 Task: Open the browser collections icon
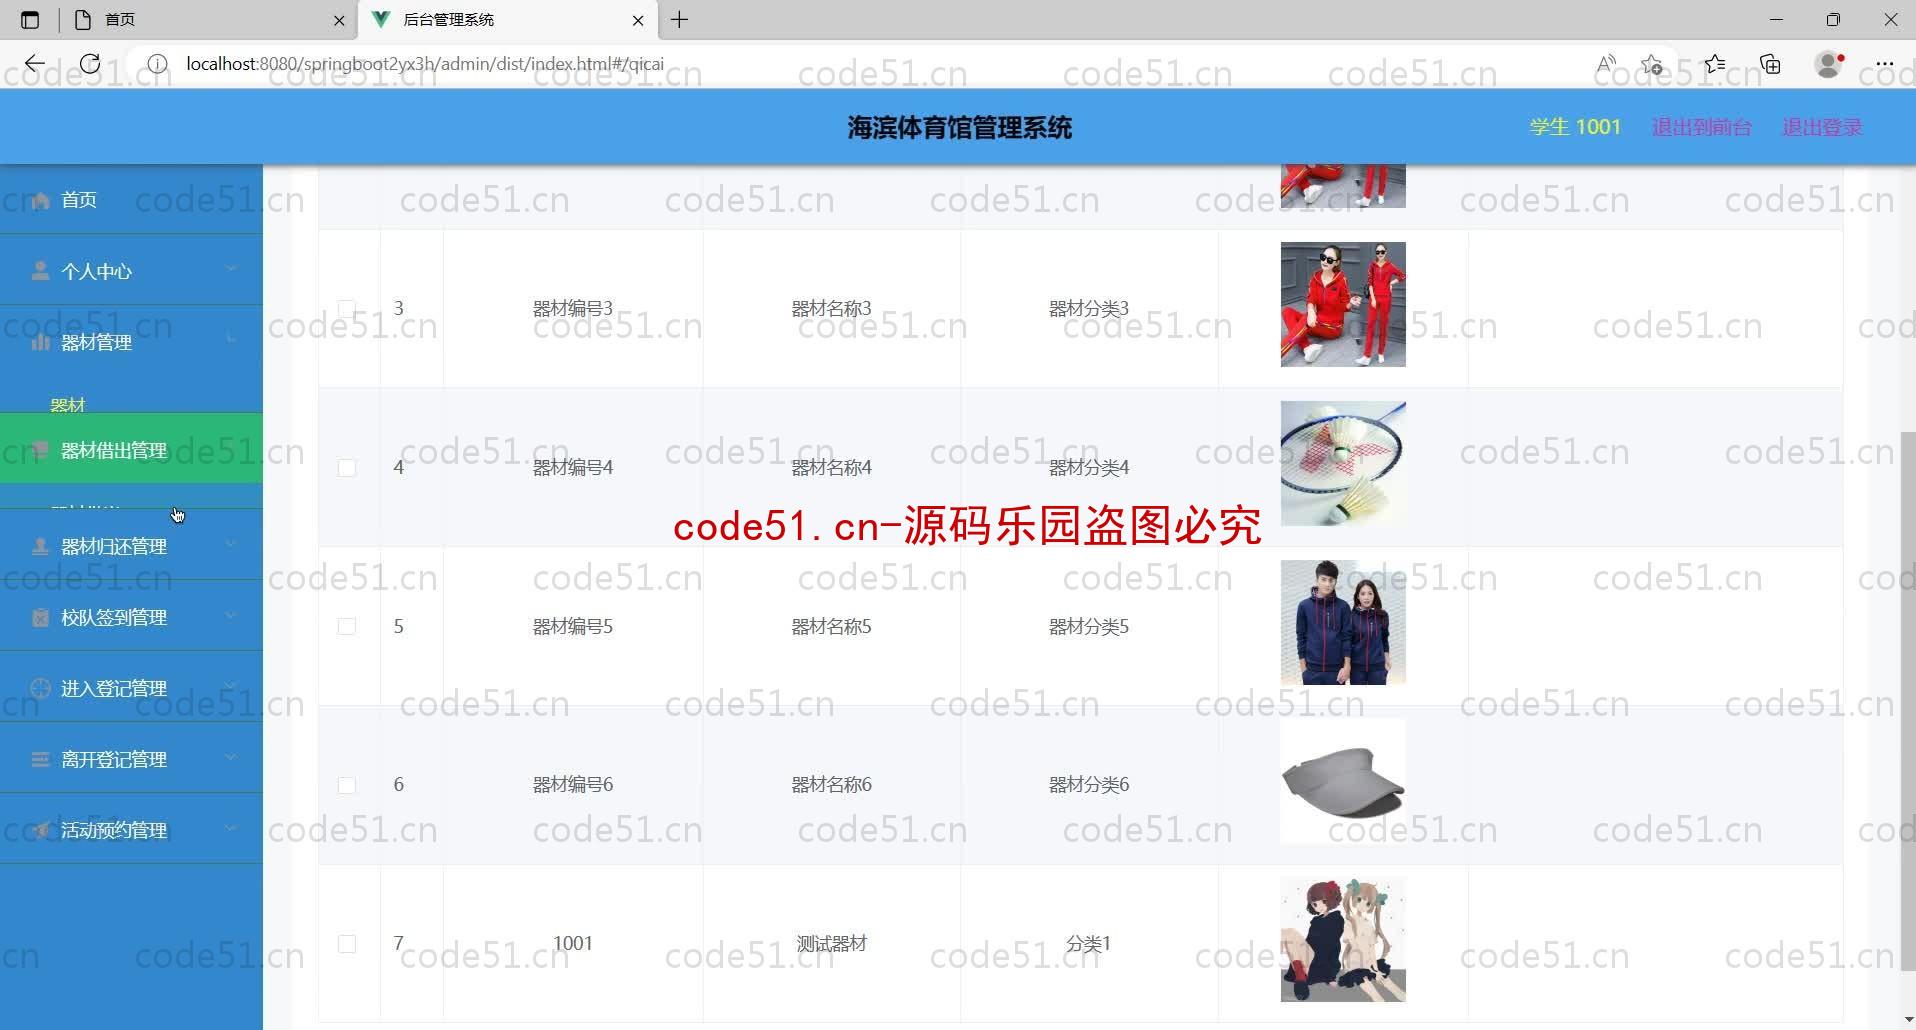pyautogui.click(x=1771, y=64)
